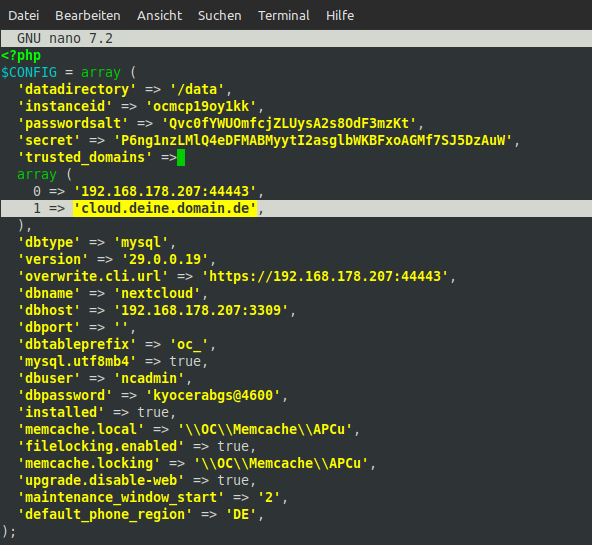
Task: Open the Datei menu
Action: click(x=23, y=15)
